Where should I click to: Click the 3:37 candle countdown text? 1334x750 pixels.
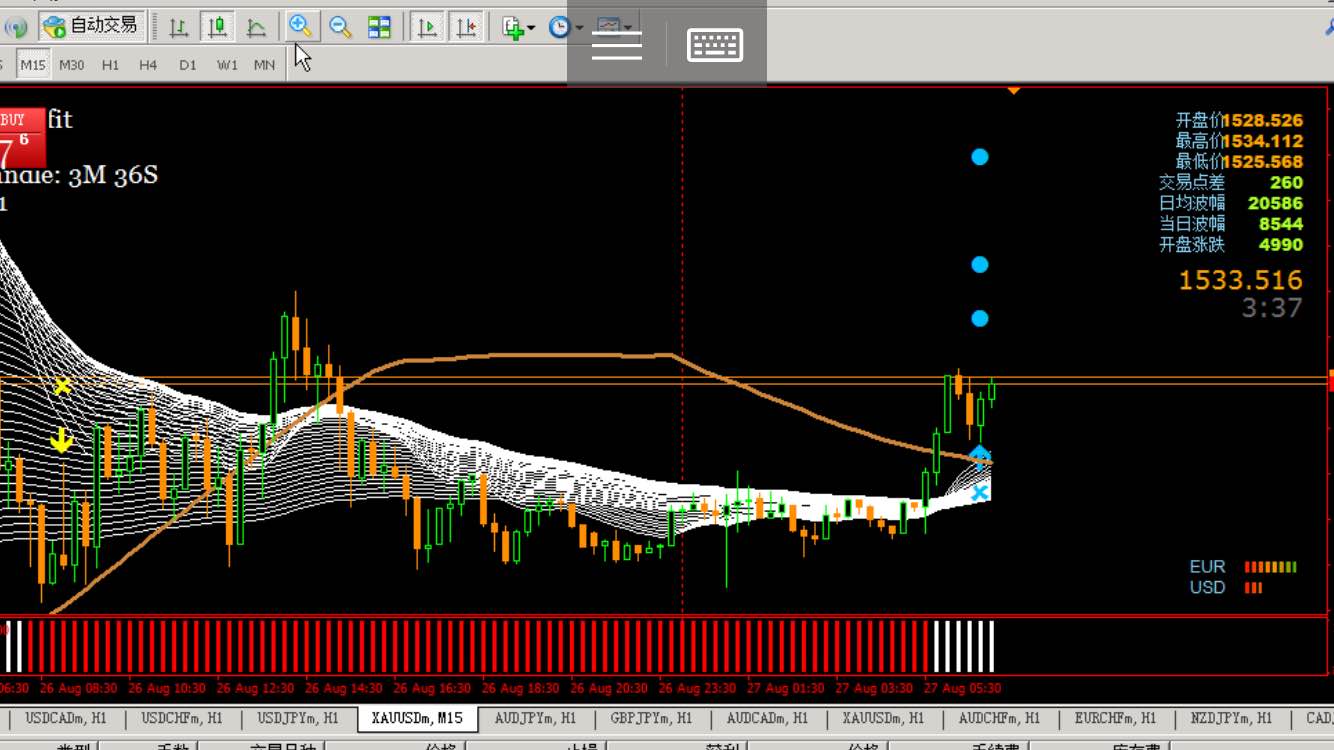1272,307
